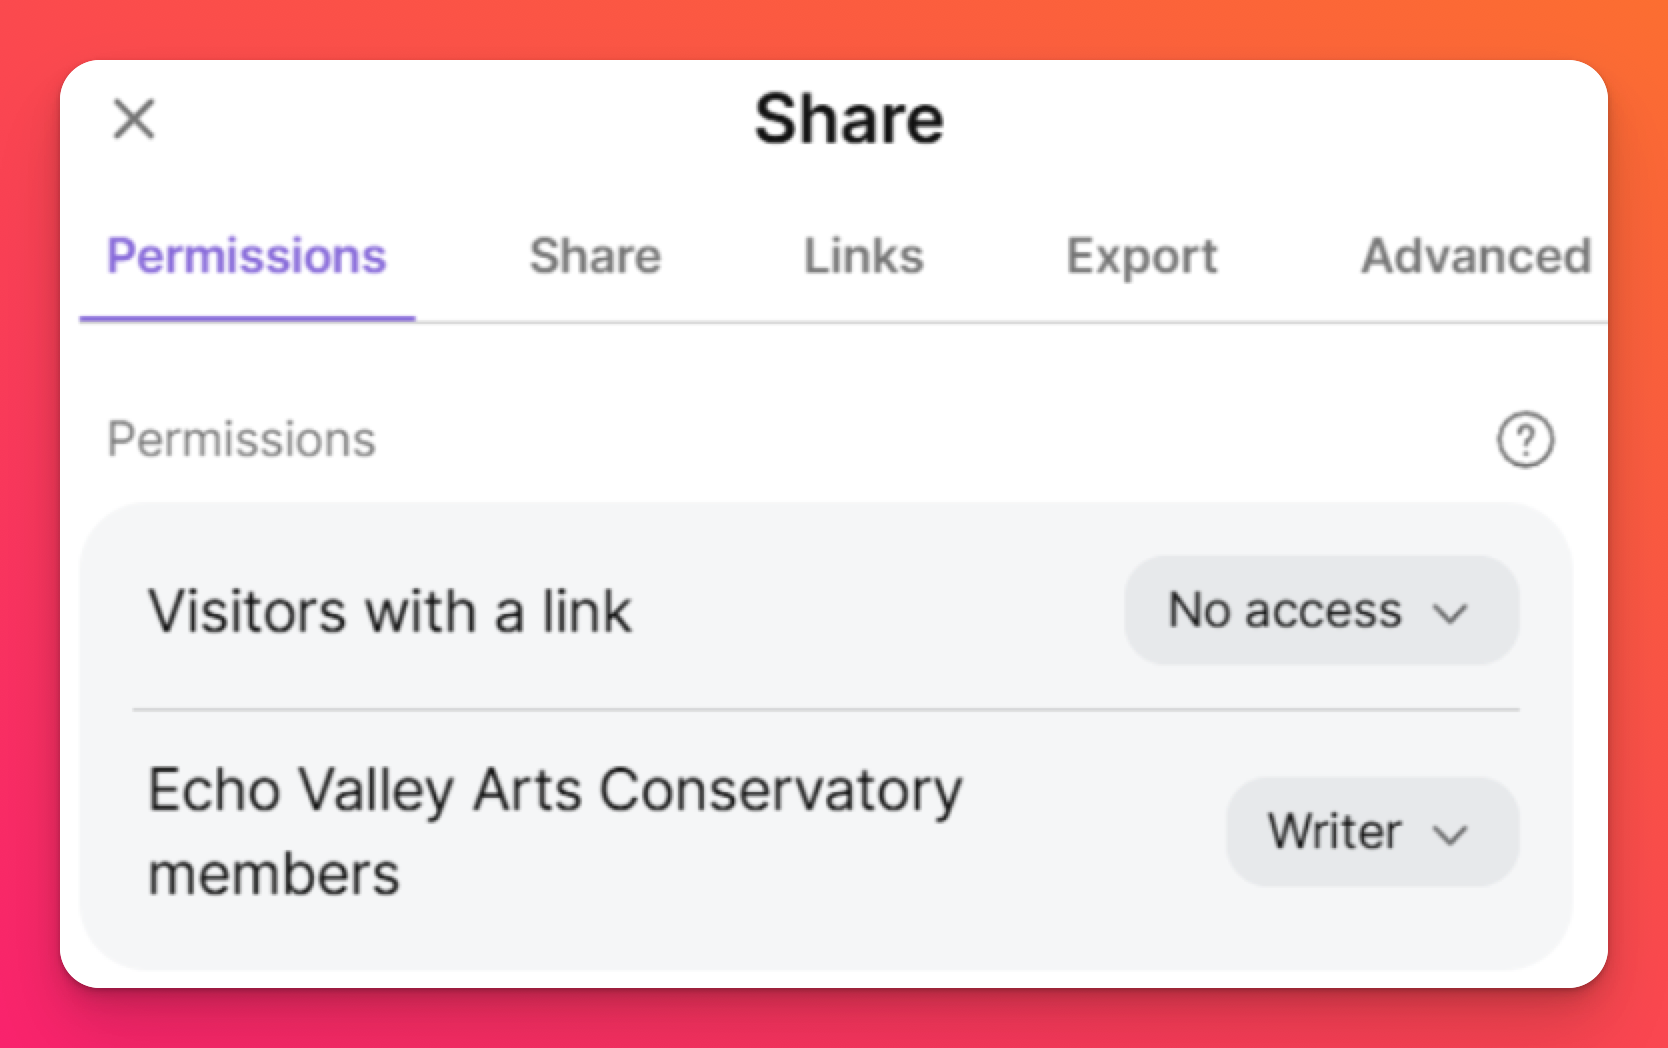Click the Share dialog title
This screenshot has height=1048, width=1668.
point(849,119)
